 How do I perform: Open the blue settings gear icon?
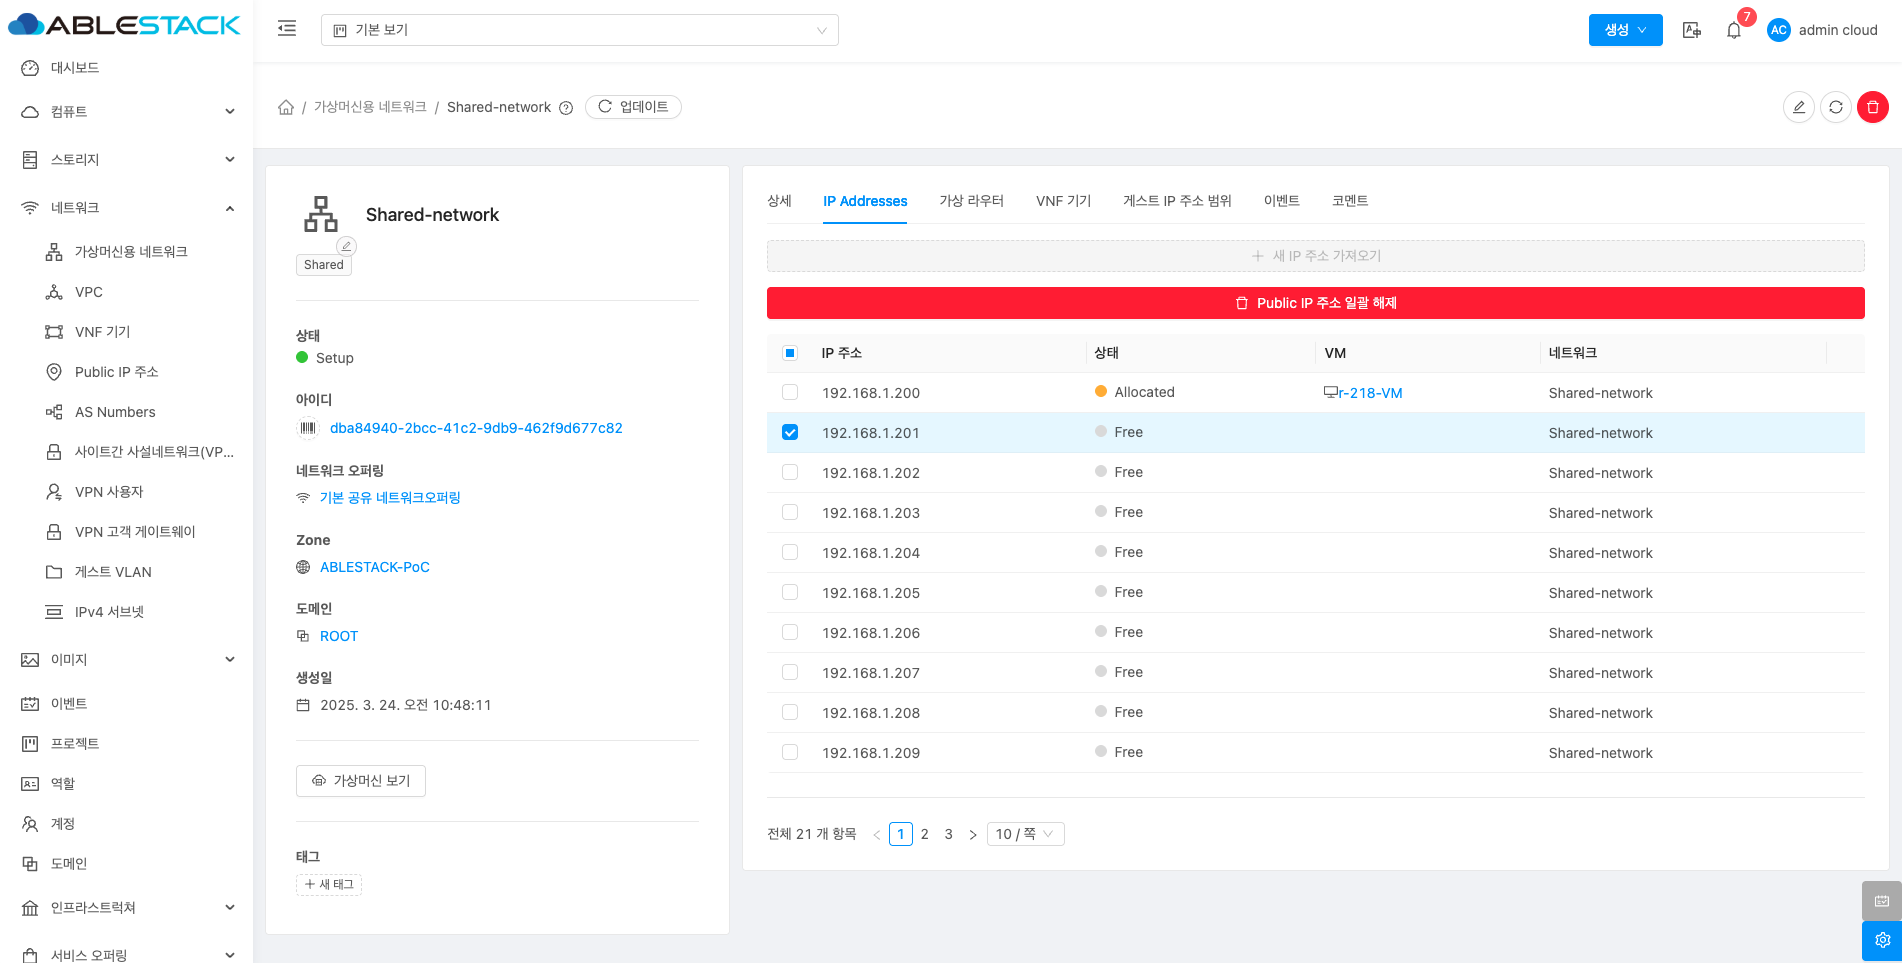[1881, 940]
